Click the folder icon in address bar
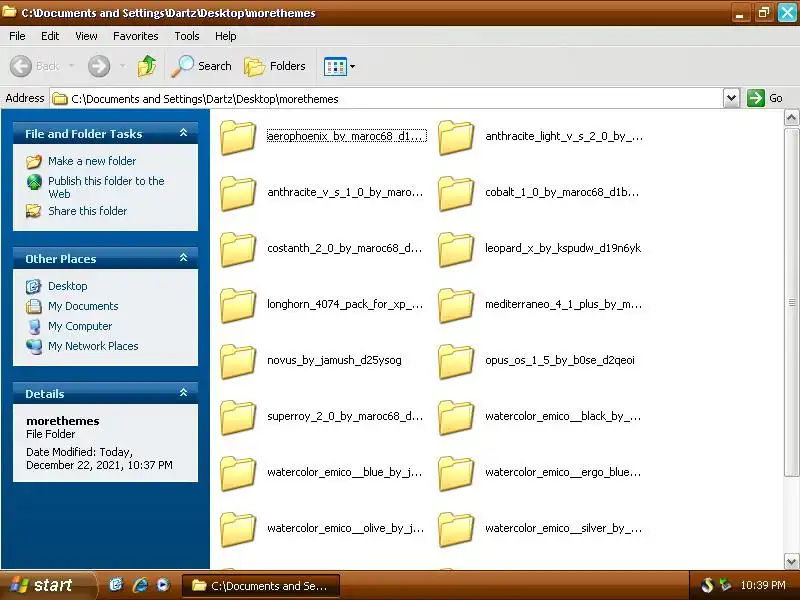Screen dimensions: 800x600 [60, 98]
